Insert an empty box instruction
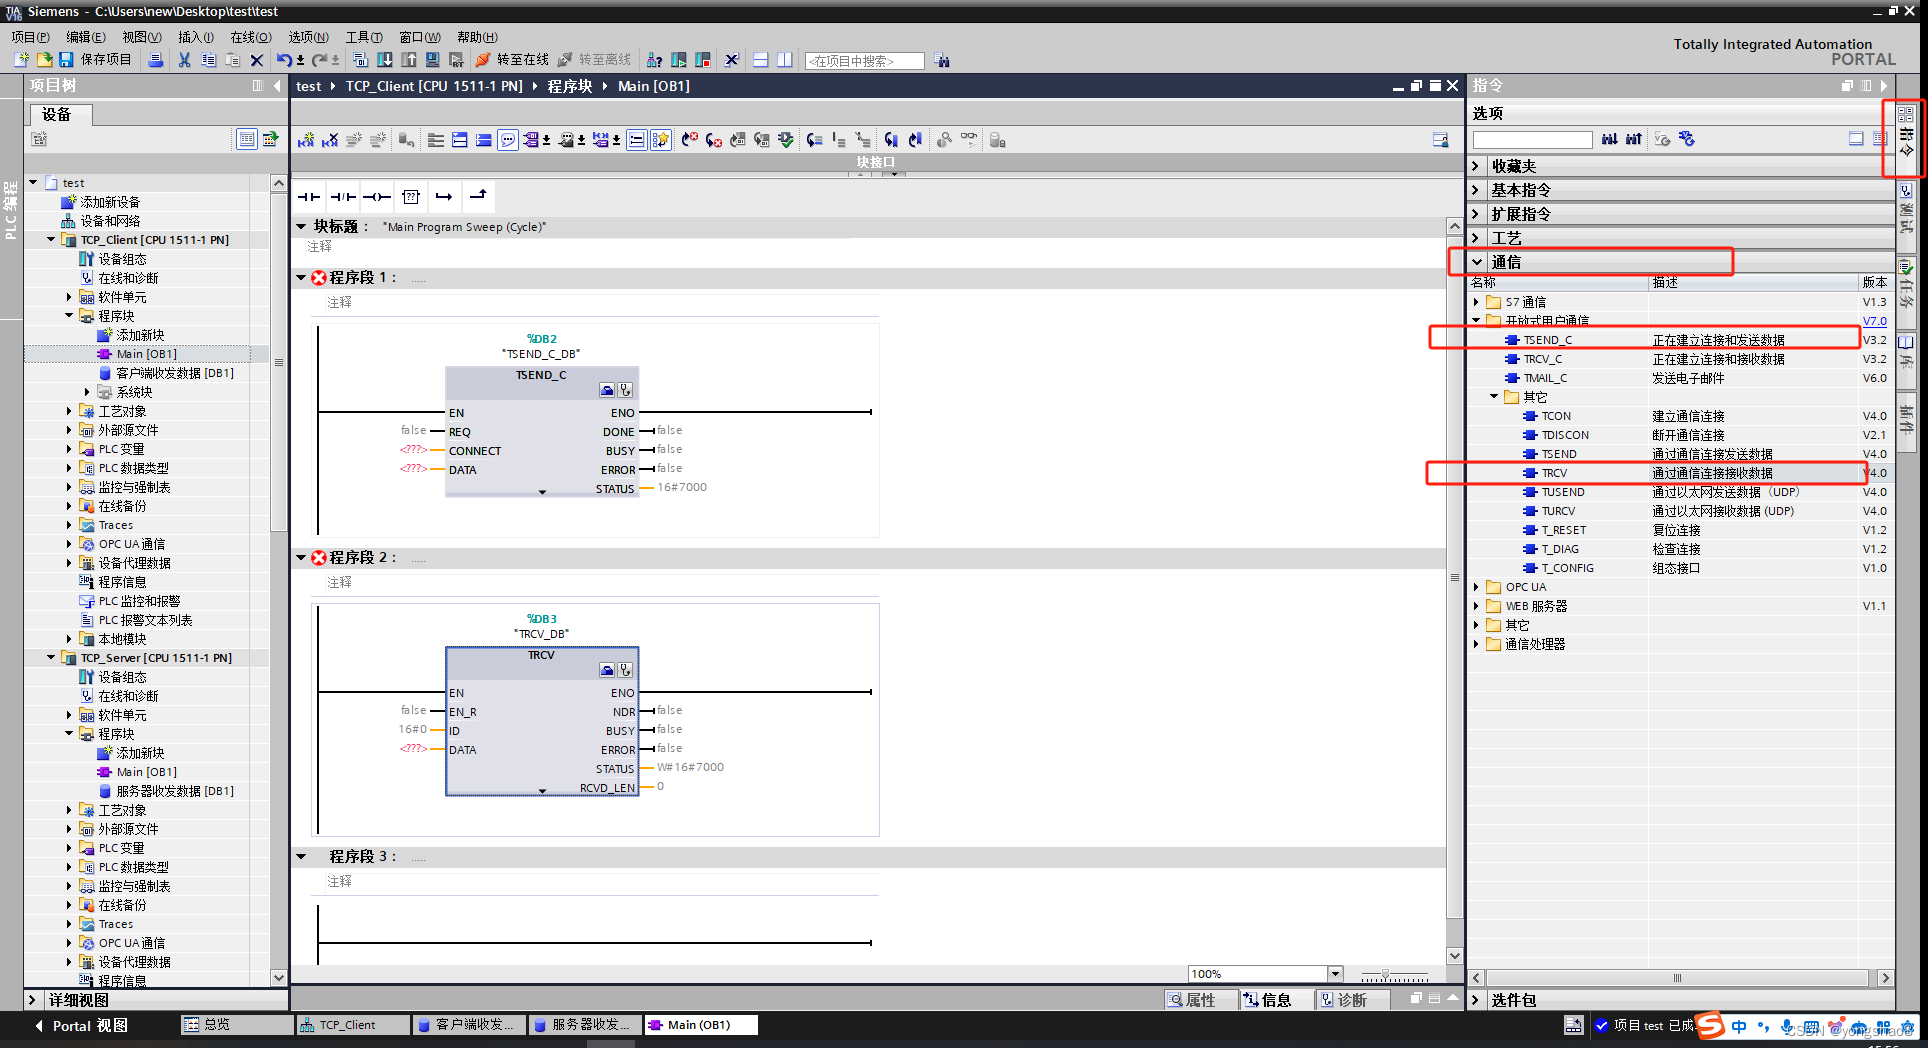The height and width of the screenshot is (1048, 1928). coord(411,197)
